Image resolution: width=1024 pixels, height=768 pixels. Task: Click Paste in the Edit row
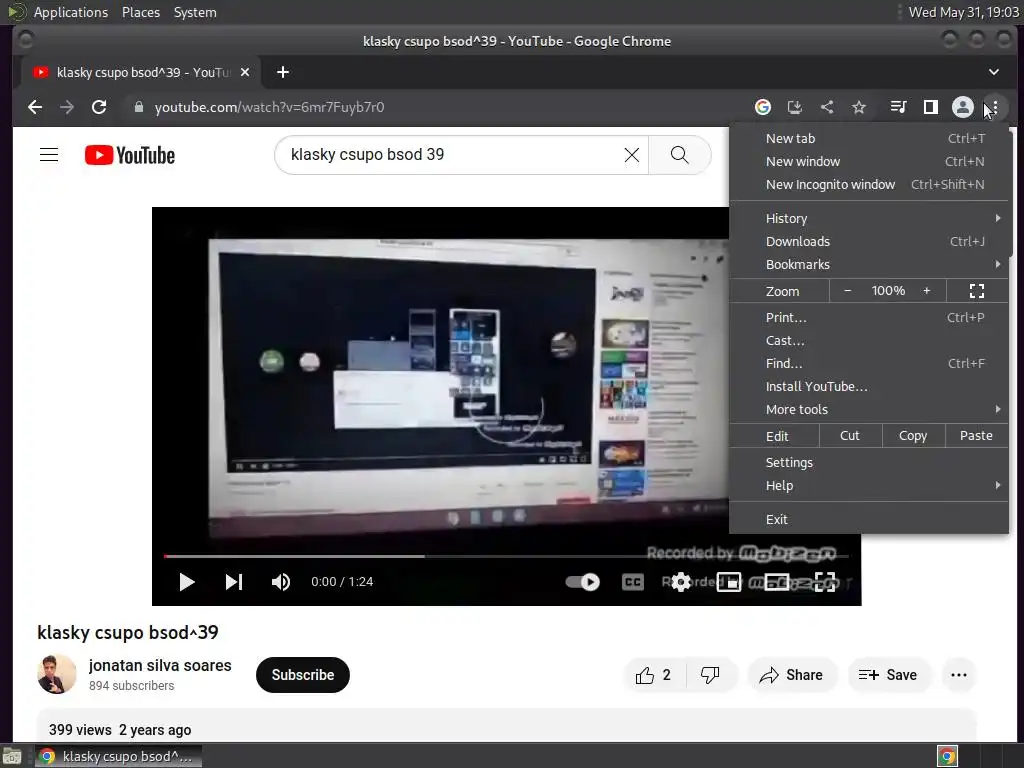click(976, 436)
